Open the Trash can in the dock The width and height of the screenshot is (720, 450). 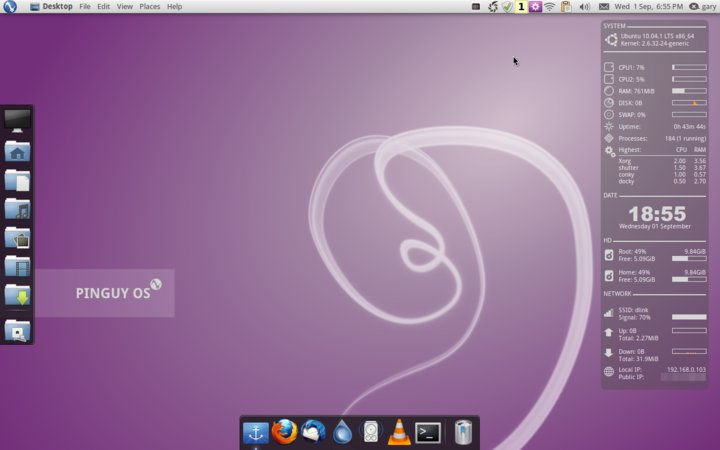pyautogui.click(x=463, y=432)
